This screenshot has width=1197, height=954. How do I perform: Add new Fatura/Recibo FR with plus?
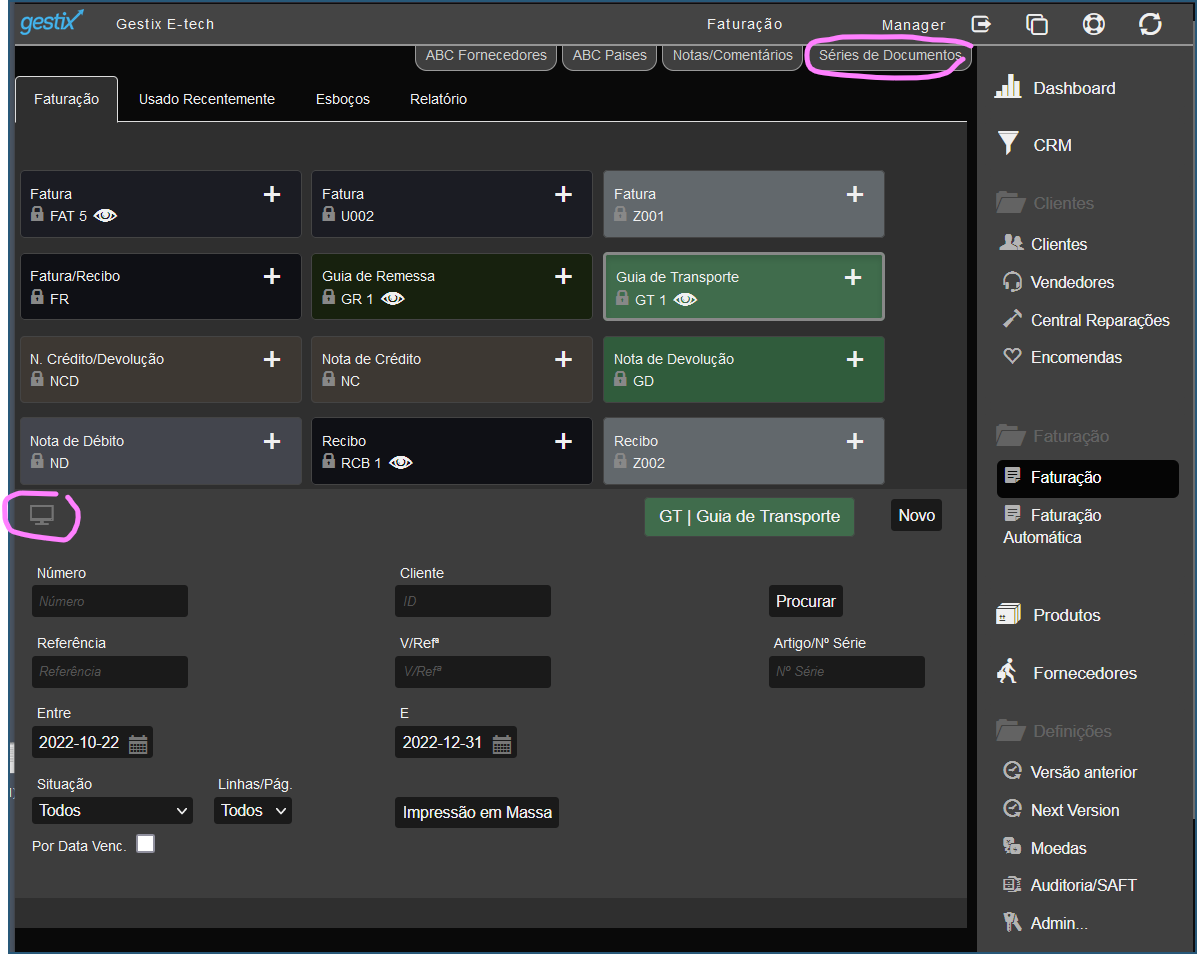[x=272, y=276]
